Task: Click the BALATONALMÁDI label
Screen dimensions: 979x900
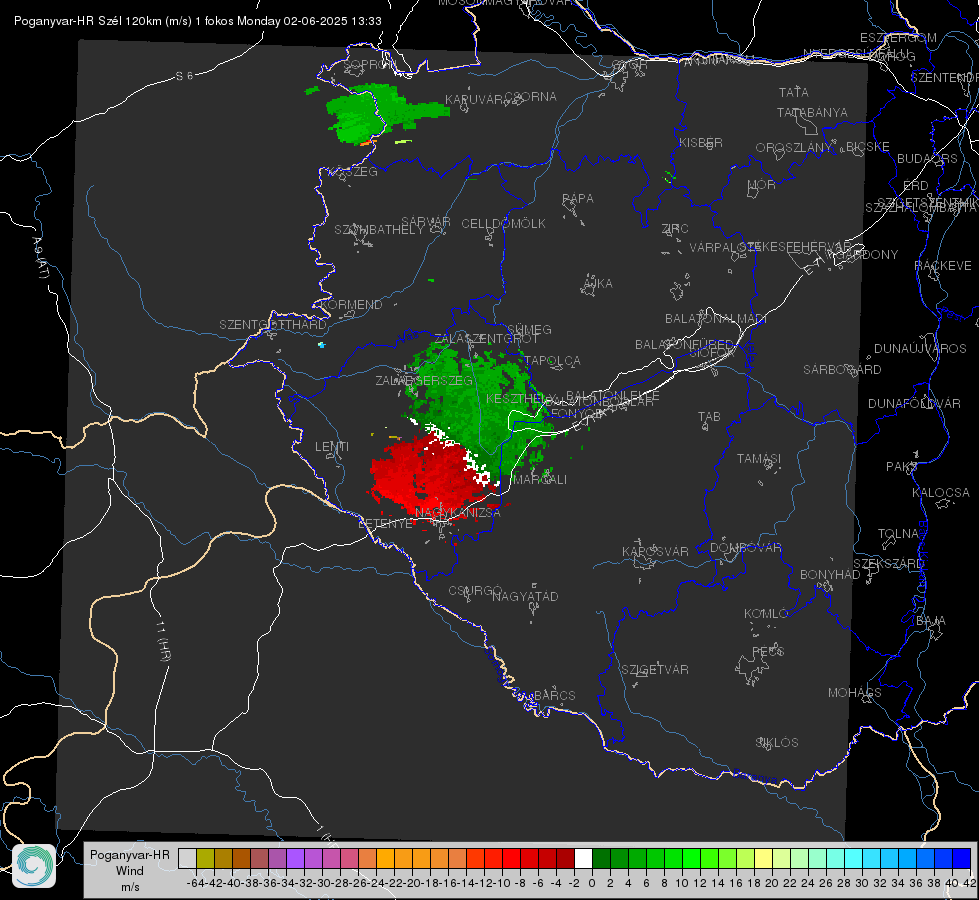Action: [x=716, y=319]
